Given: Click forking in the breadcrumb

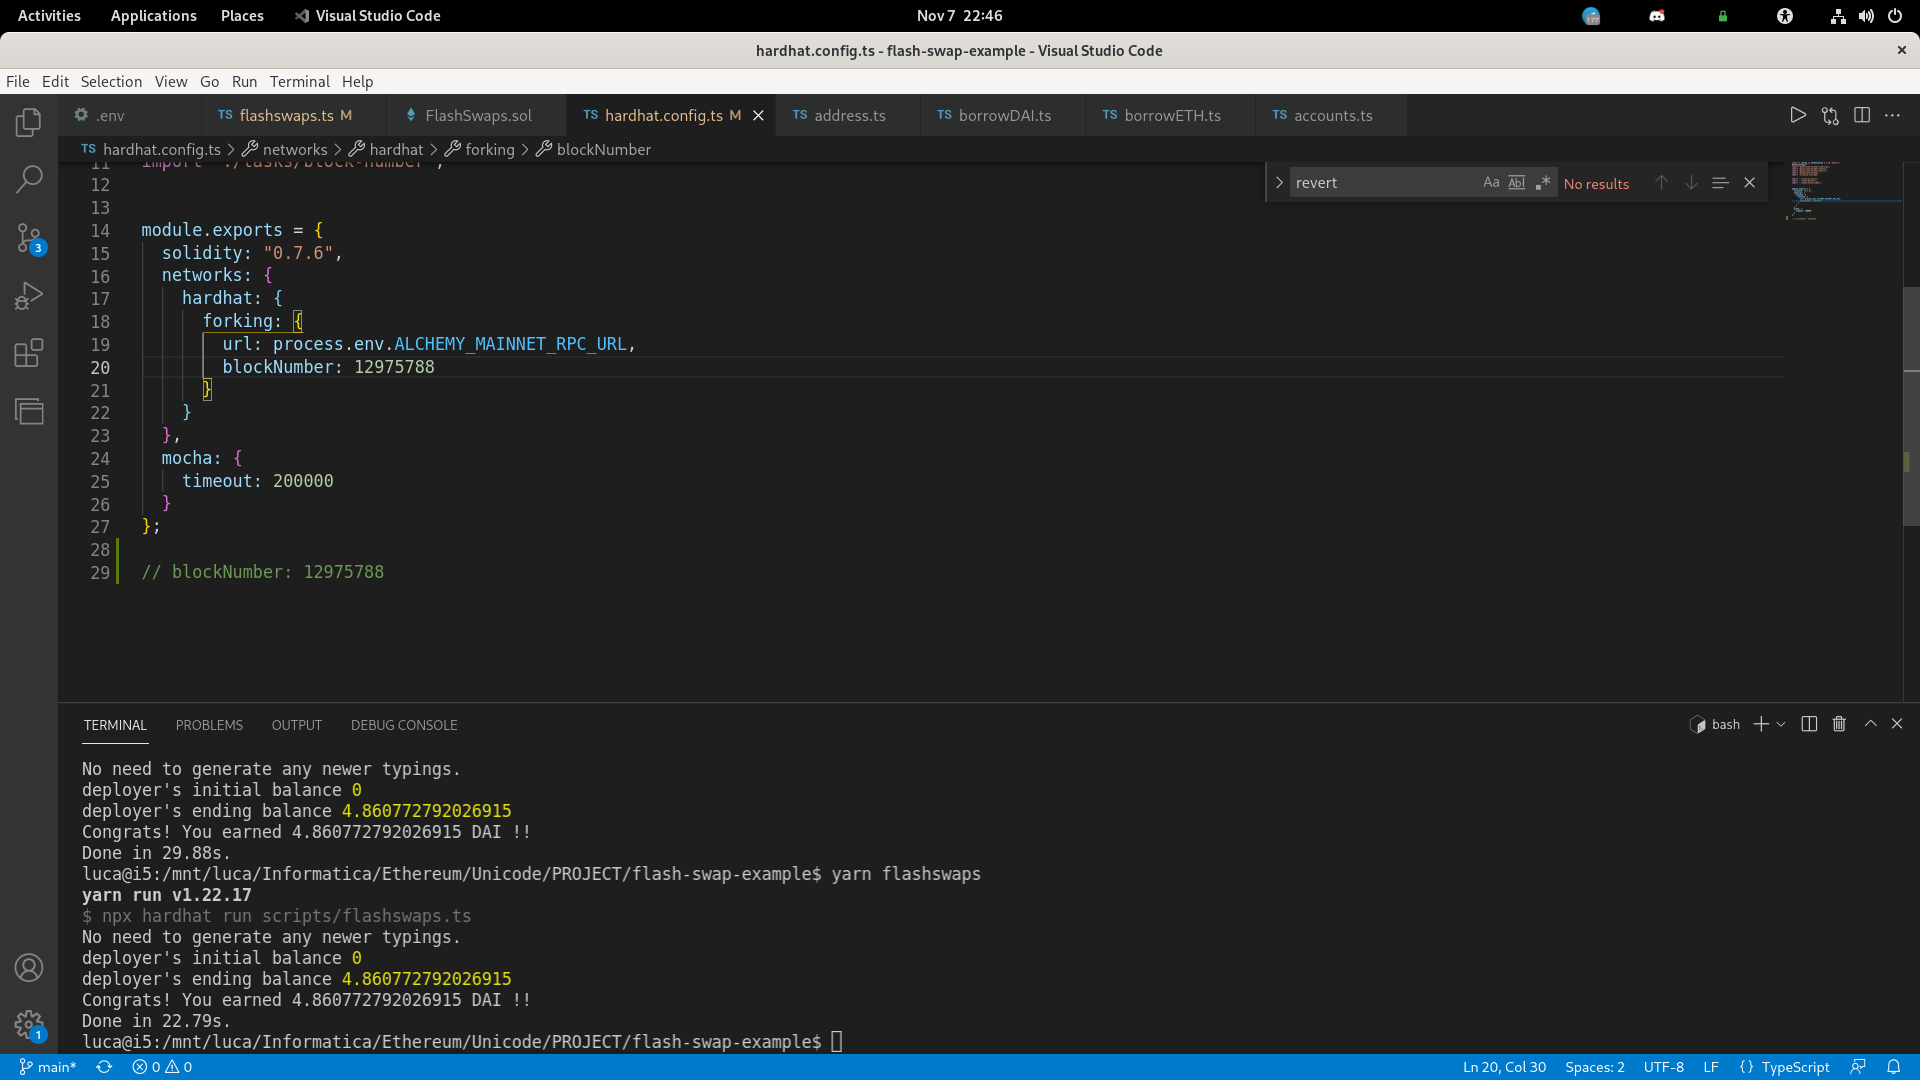Looking at the screenshot, I should click(490, 149).
